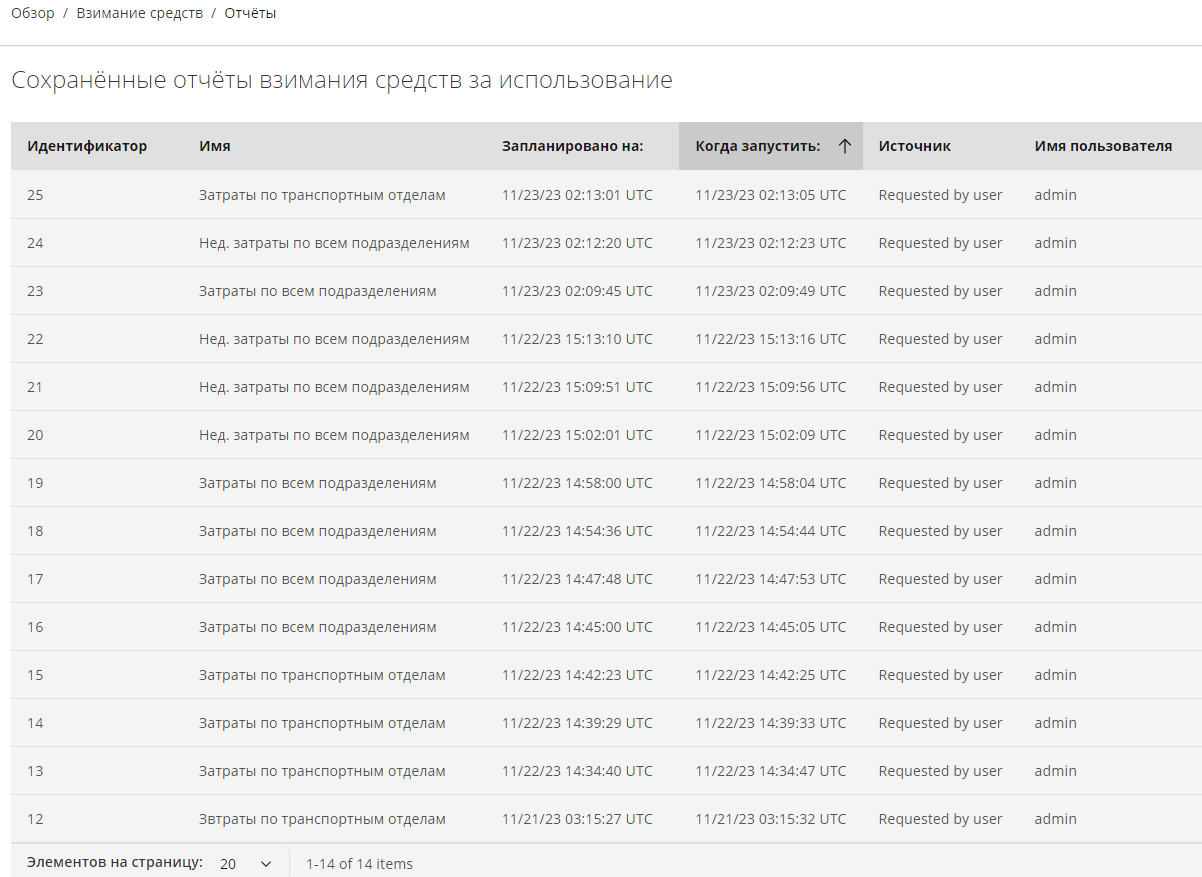Image resolution: width=1202 pixels, height=877 pixels.
Task: Open scheduled time 11/22/23 14:42:23 UTC
Action: click(577, 675)
